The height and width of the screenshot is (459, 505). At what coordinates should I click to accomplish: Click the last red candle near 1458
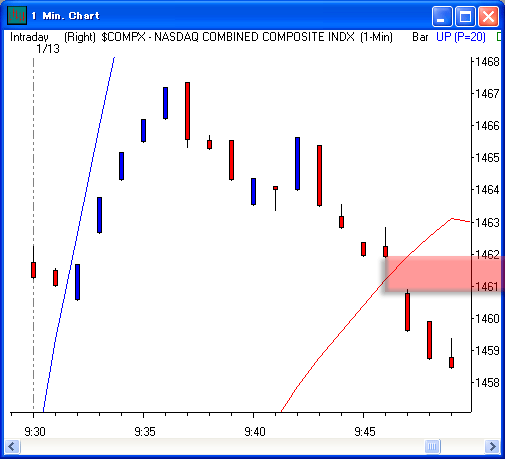[x=451, y=362]
